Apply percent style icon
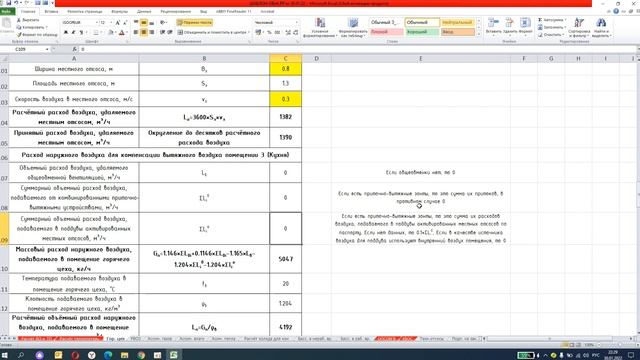Screen dimensions: 640x360 pyautogui.click(x=269, y=32)
